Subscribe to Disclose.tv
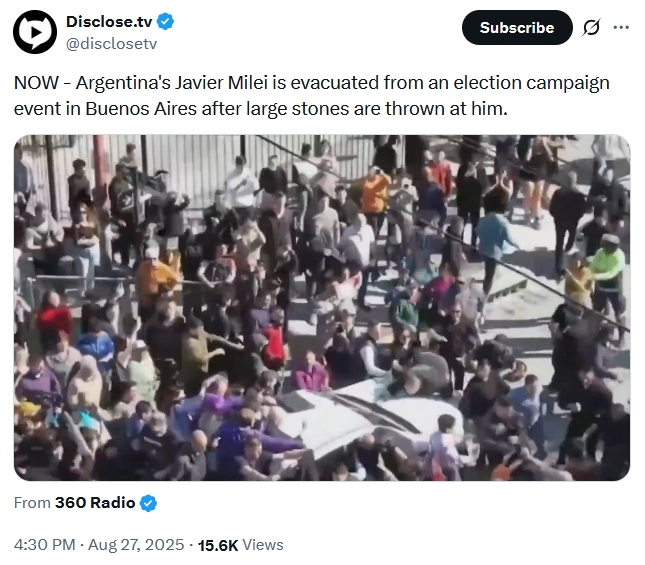Viewport: 645px width, 565px height. (x=517, y=28)
